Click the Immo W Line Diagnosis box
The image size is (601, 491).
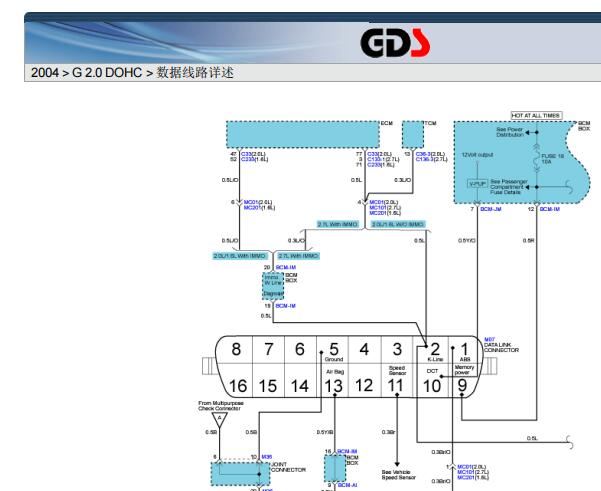(x=273, y=286)
